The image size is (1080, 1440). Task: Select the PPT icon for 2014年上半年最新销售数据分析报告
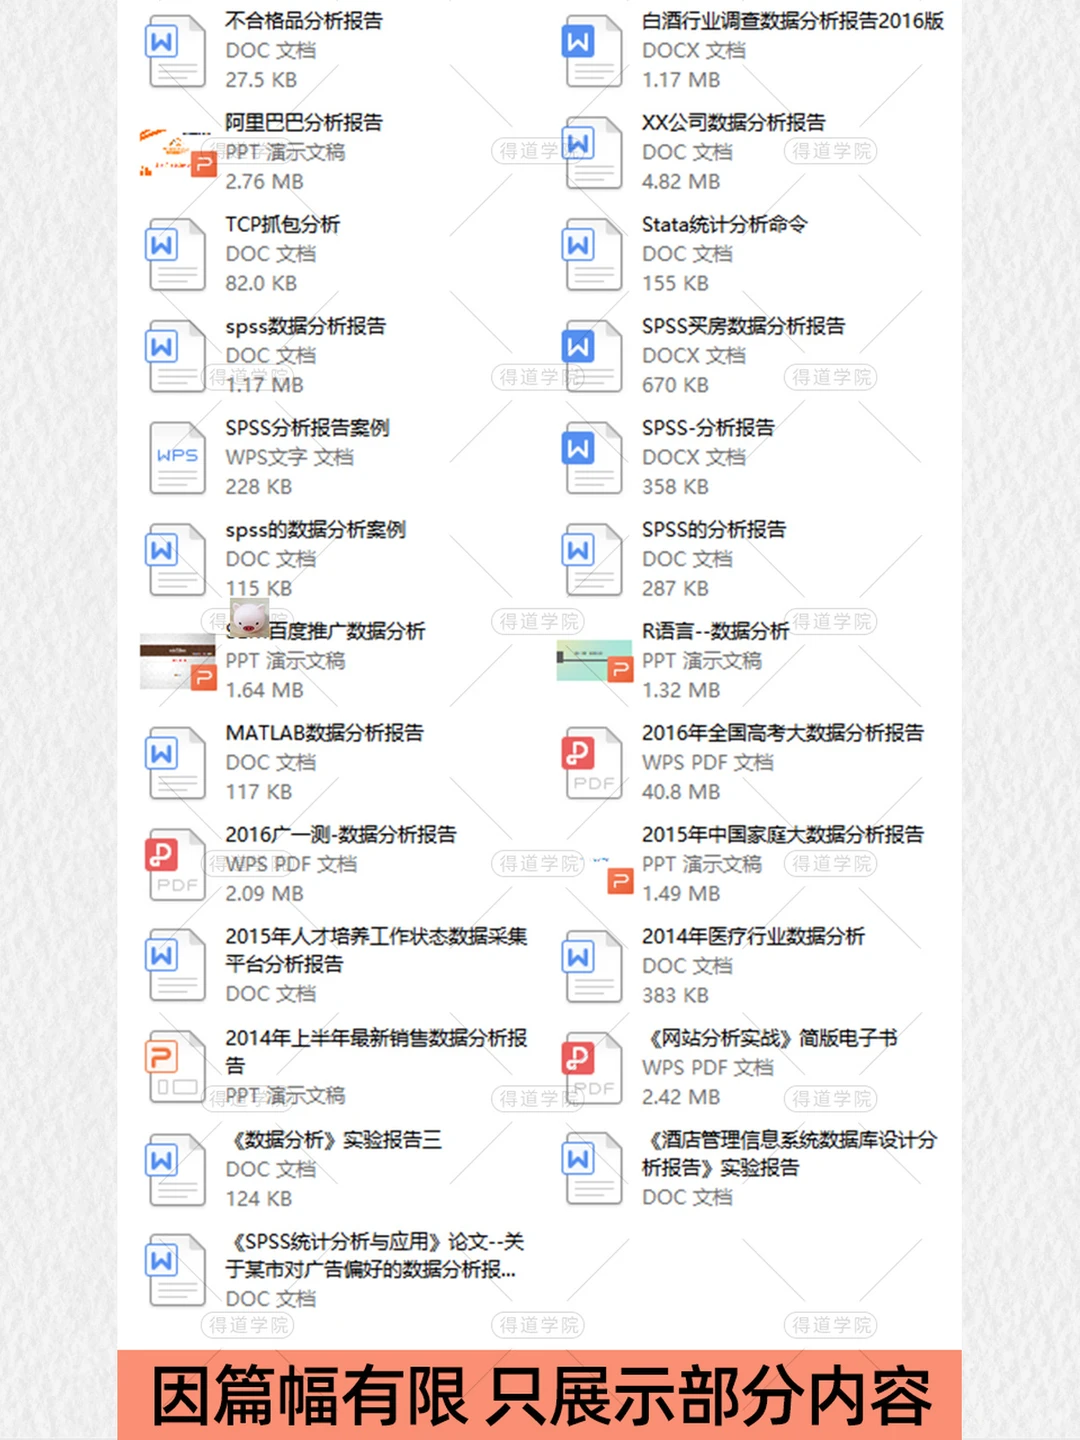pyautogui.click(x=175, y=1066)
